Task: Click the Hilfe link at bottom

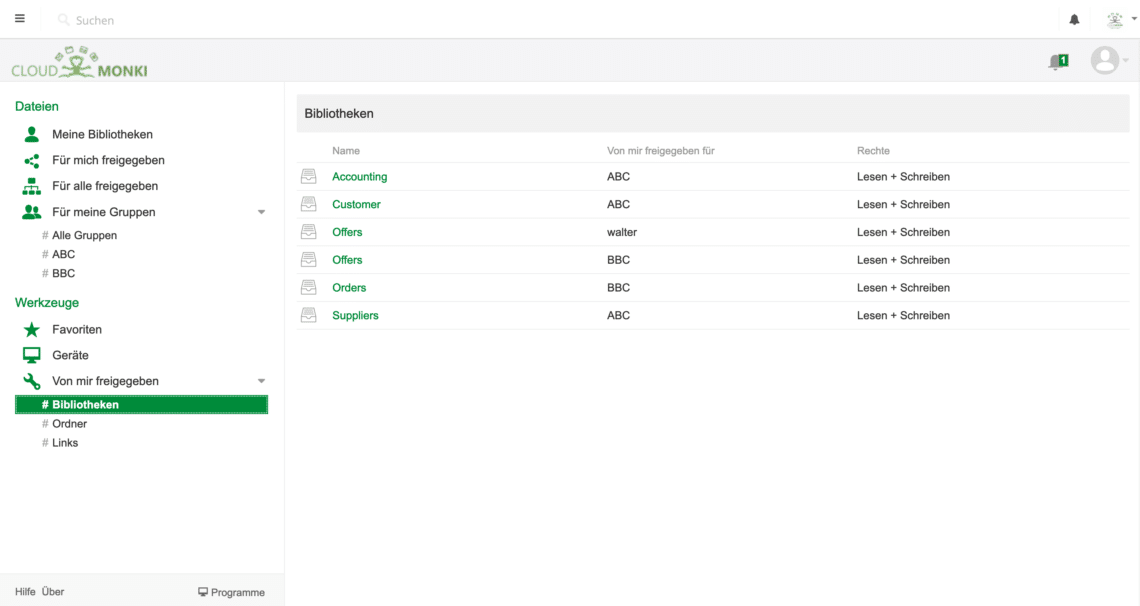Action: [x=24, y=591]
